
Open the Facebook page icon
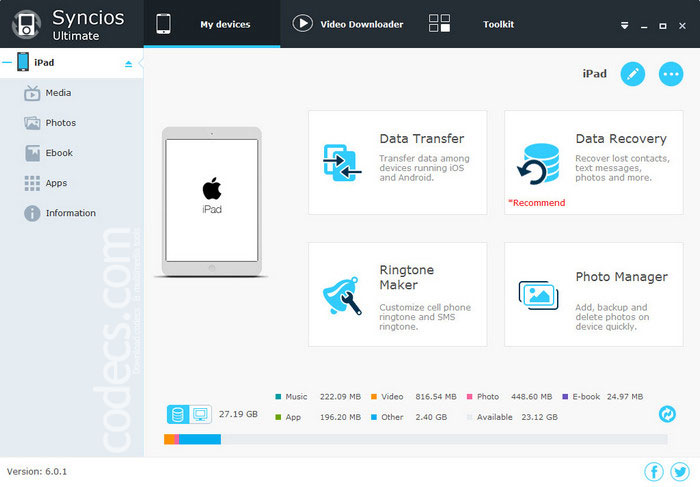click(x=654, y=471)
